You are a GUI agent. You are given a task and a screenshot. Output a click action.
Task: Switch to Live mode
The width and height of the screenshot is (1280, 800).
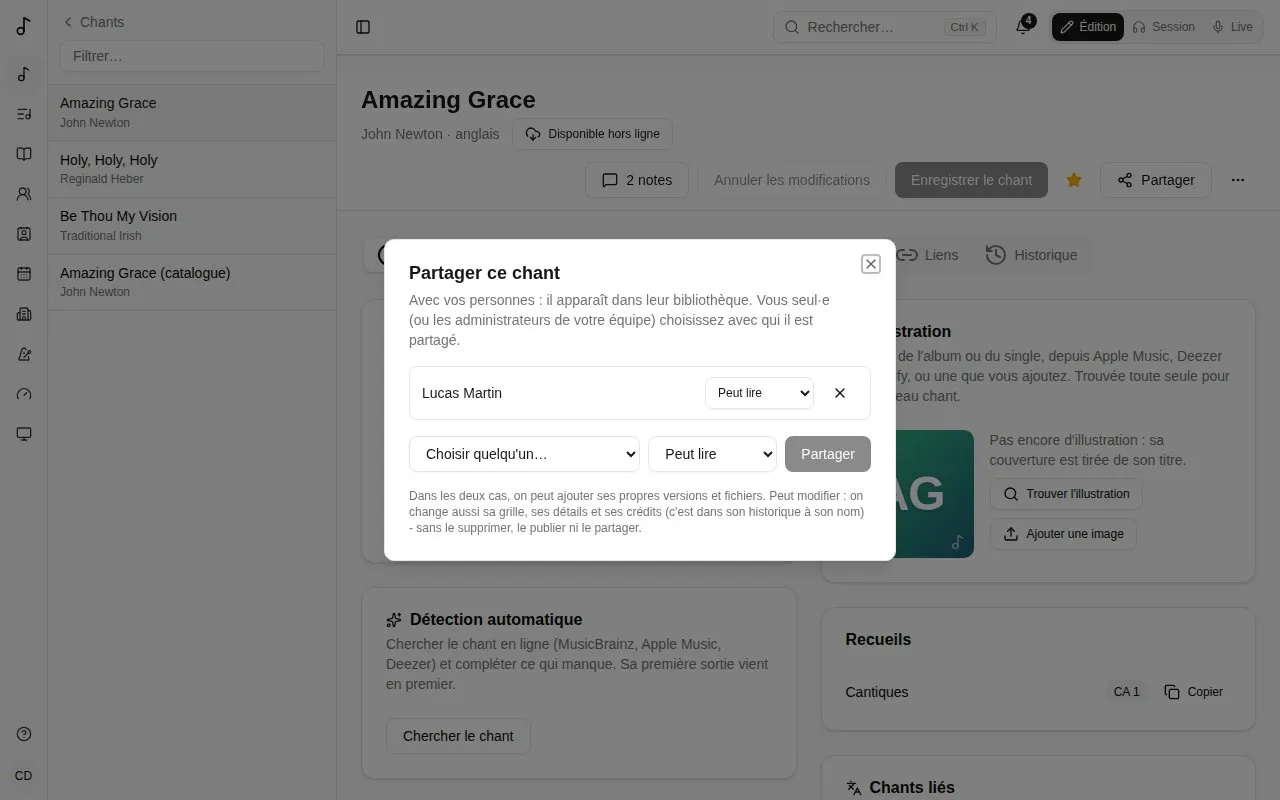tap(1232, 27)
